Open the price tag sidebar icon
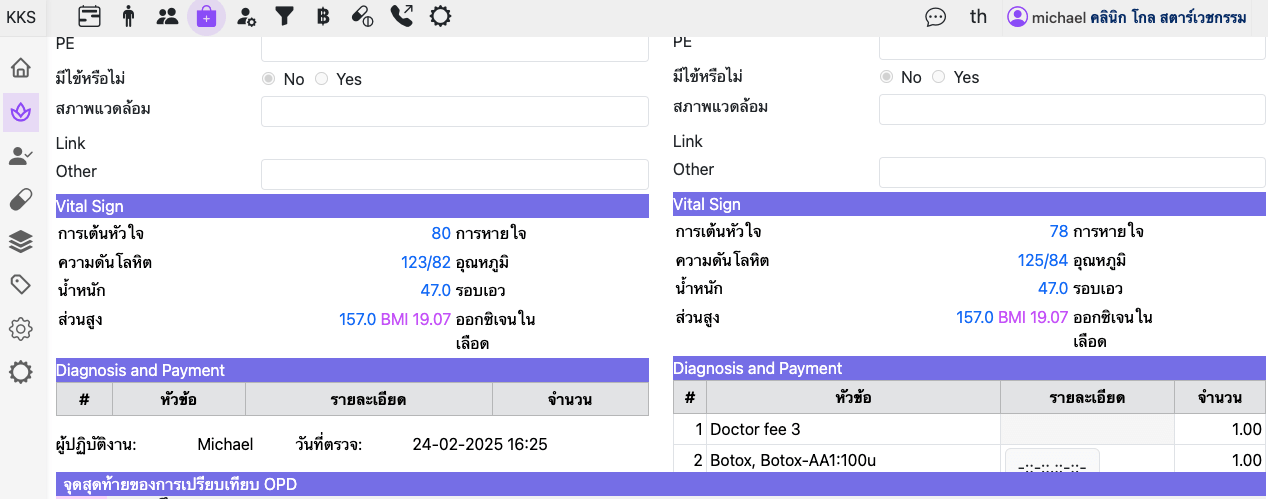1268x499 pixels. click(x=20, y=285)
